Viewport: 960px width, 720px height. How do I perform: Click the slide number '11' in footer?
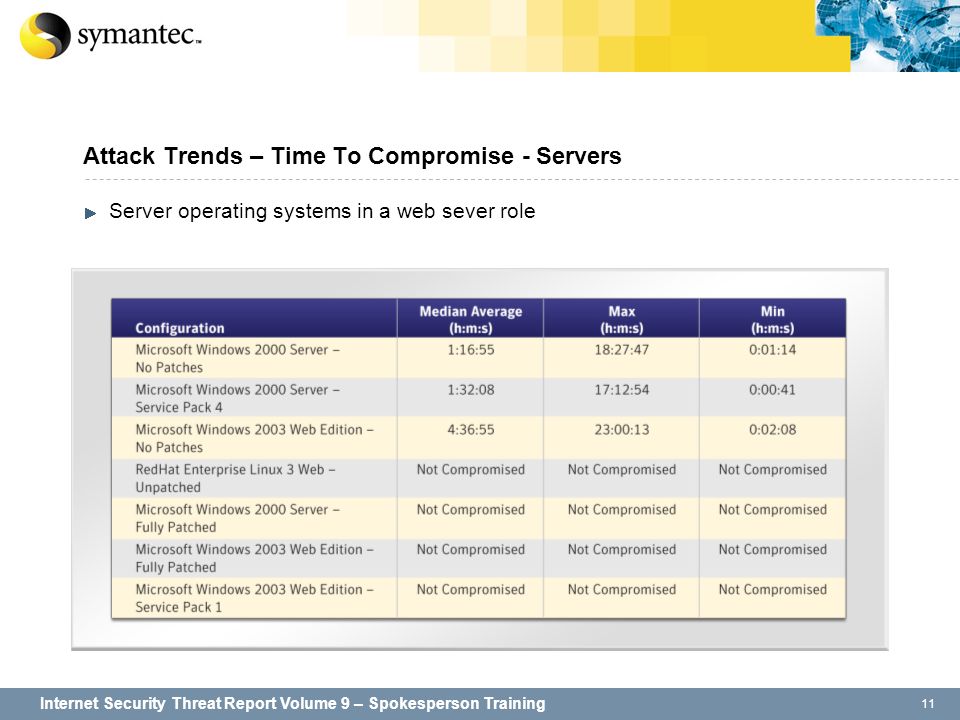point(928,704)
